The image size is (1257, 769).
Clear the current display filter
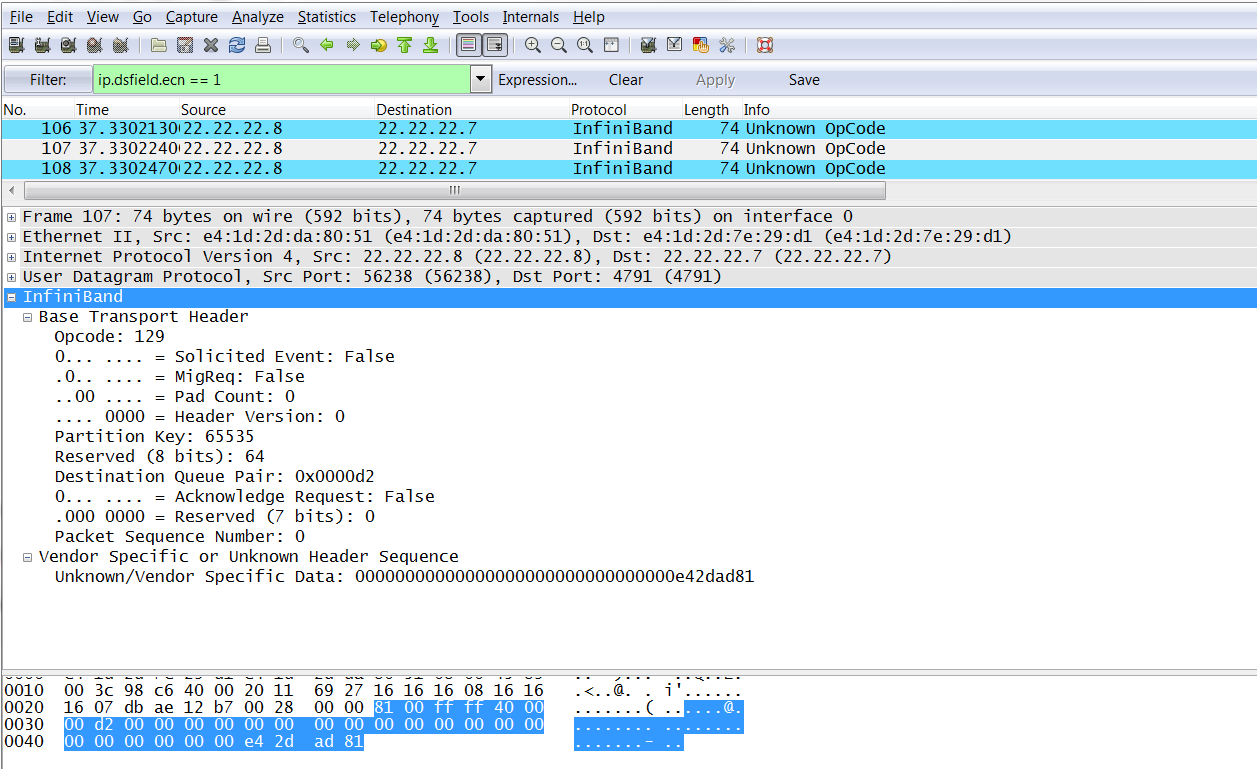[626, 79]
